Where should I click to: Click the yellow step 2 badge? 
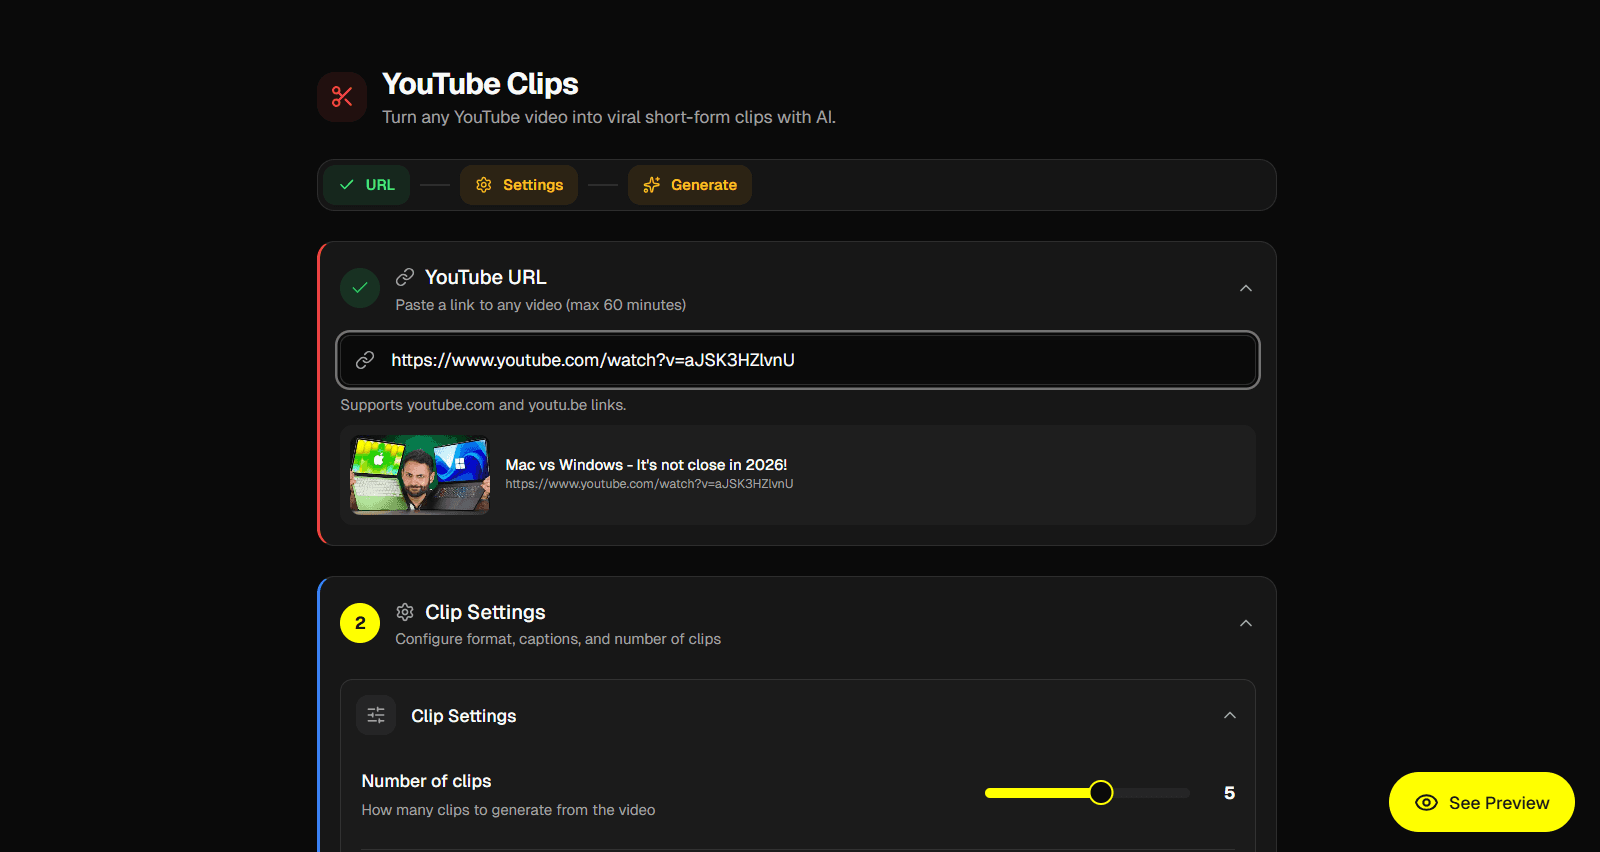tap(360, 623)
